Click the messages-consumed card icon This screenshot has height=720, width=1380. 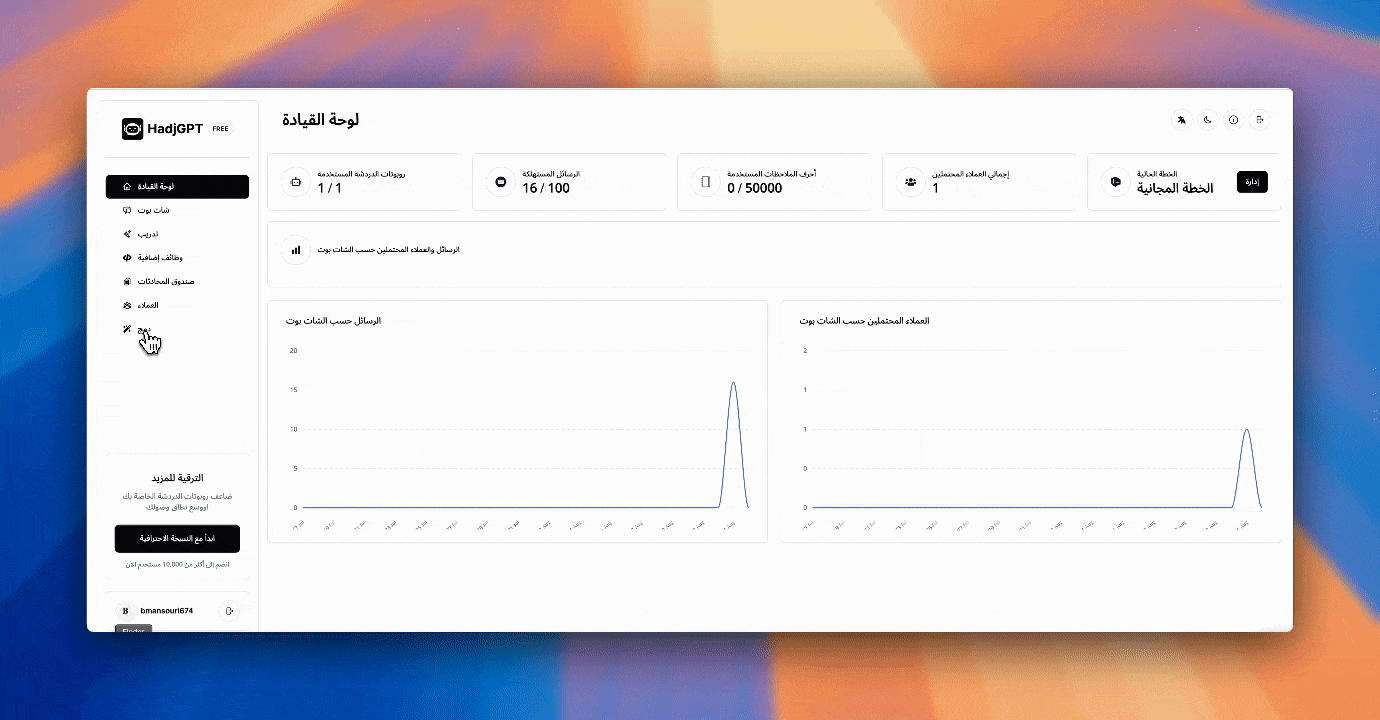[x=500, y=182]
